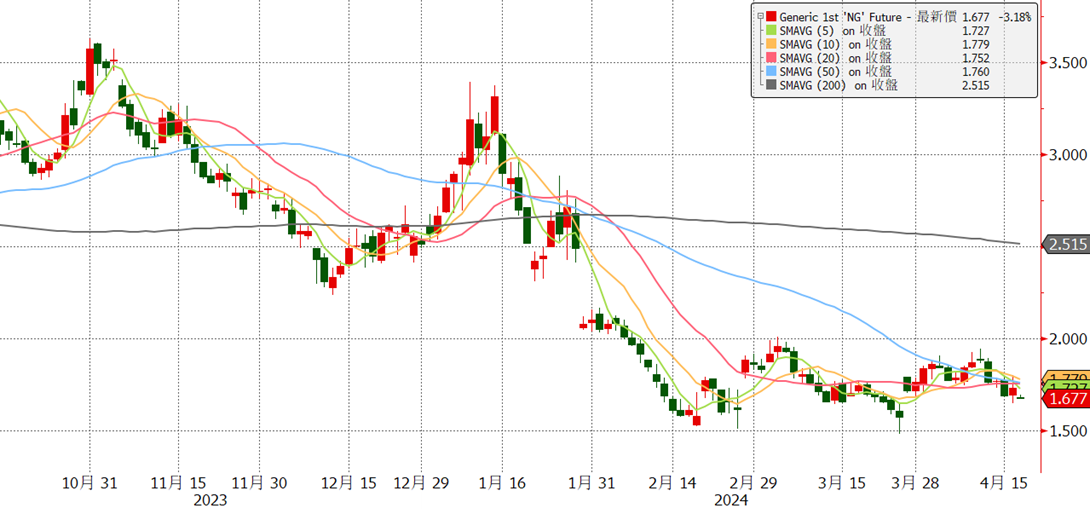Click the red 1.677 price tag on axis

point(1064,399)
